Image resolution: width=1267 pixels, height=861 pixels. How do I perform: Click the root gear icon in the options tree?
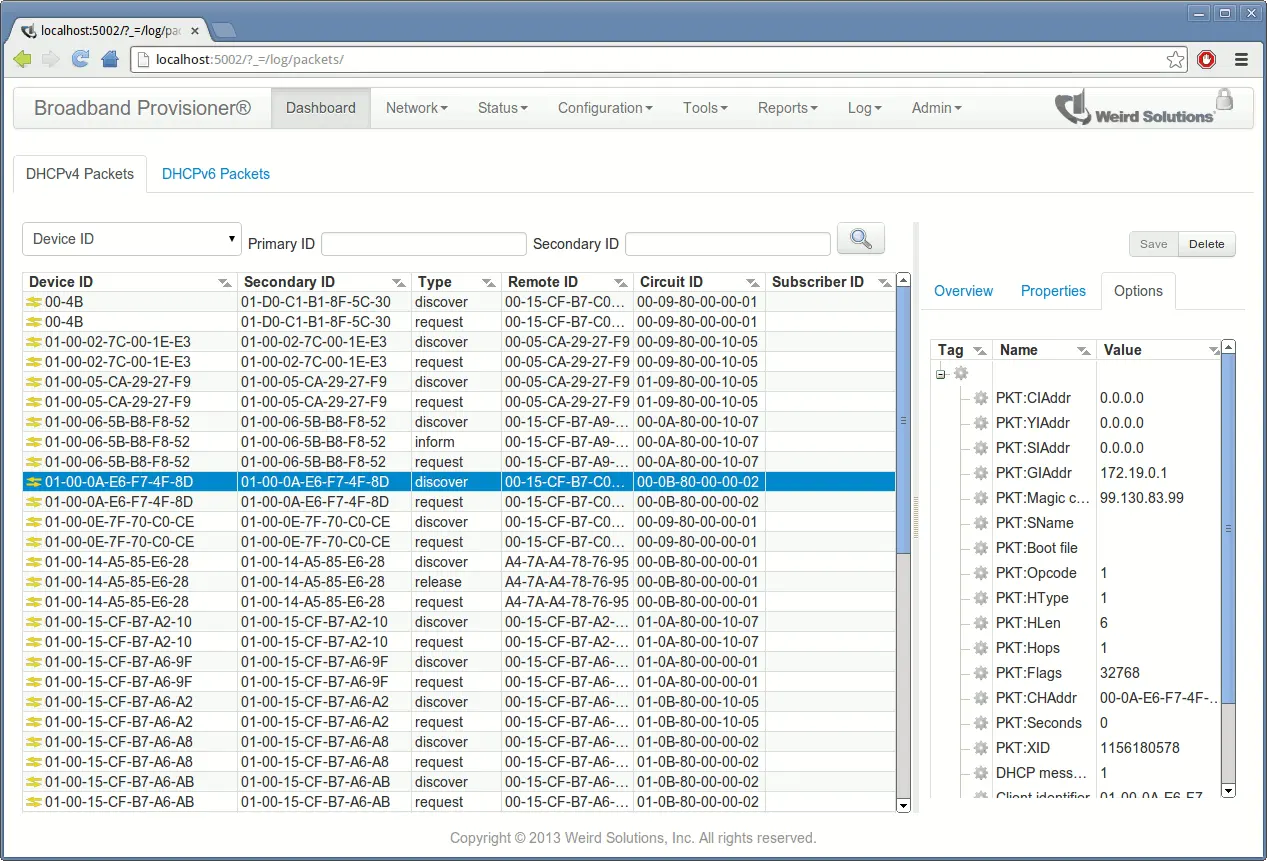(960, 372)
